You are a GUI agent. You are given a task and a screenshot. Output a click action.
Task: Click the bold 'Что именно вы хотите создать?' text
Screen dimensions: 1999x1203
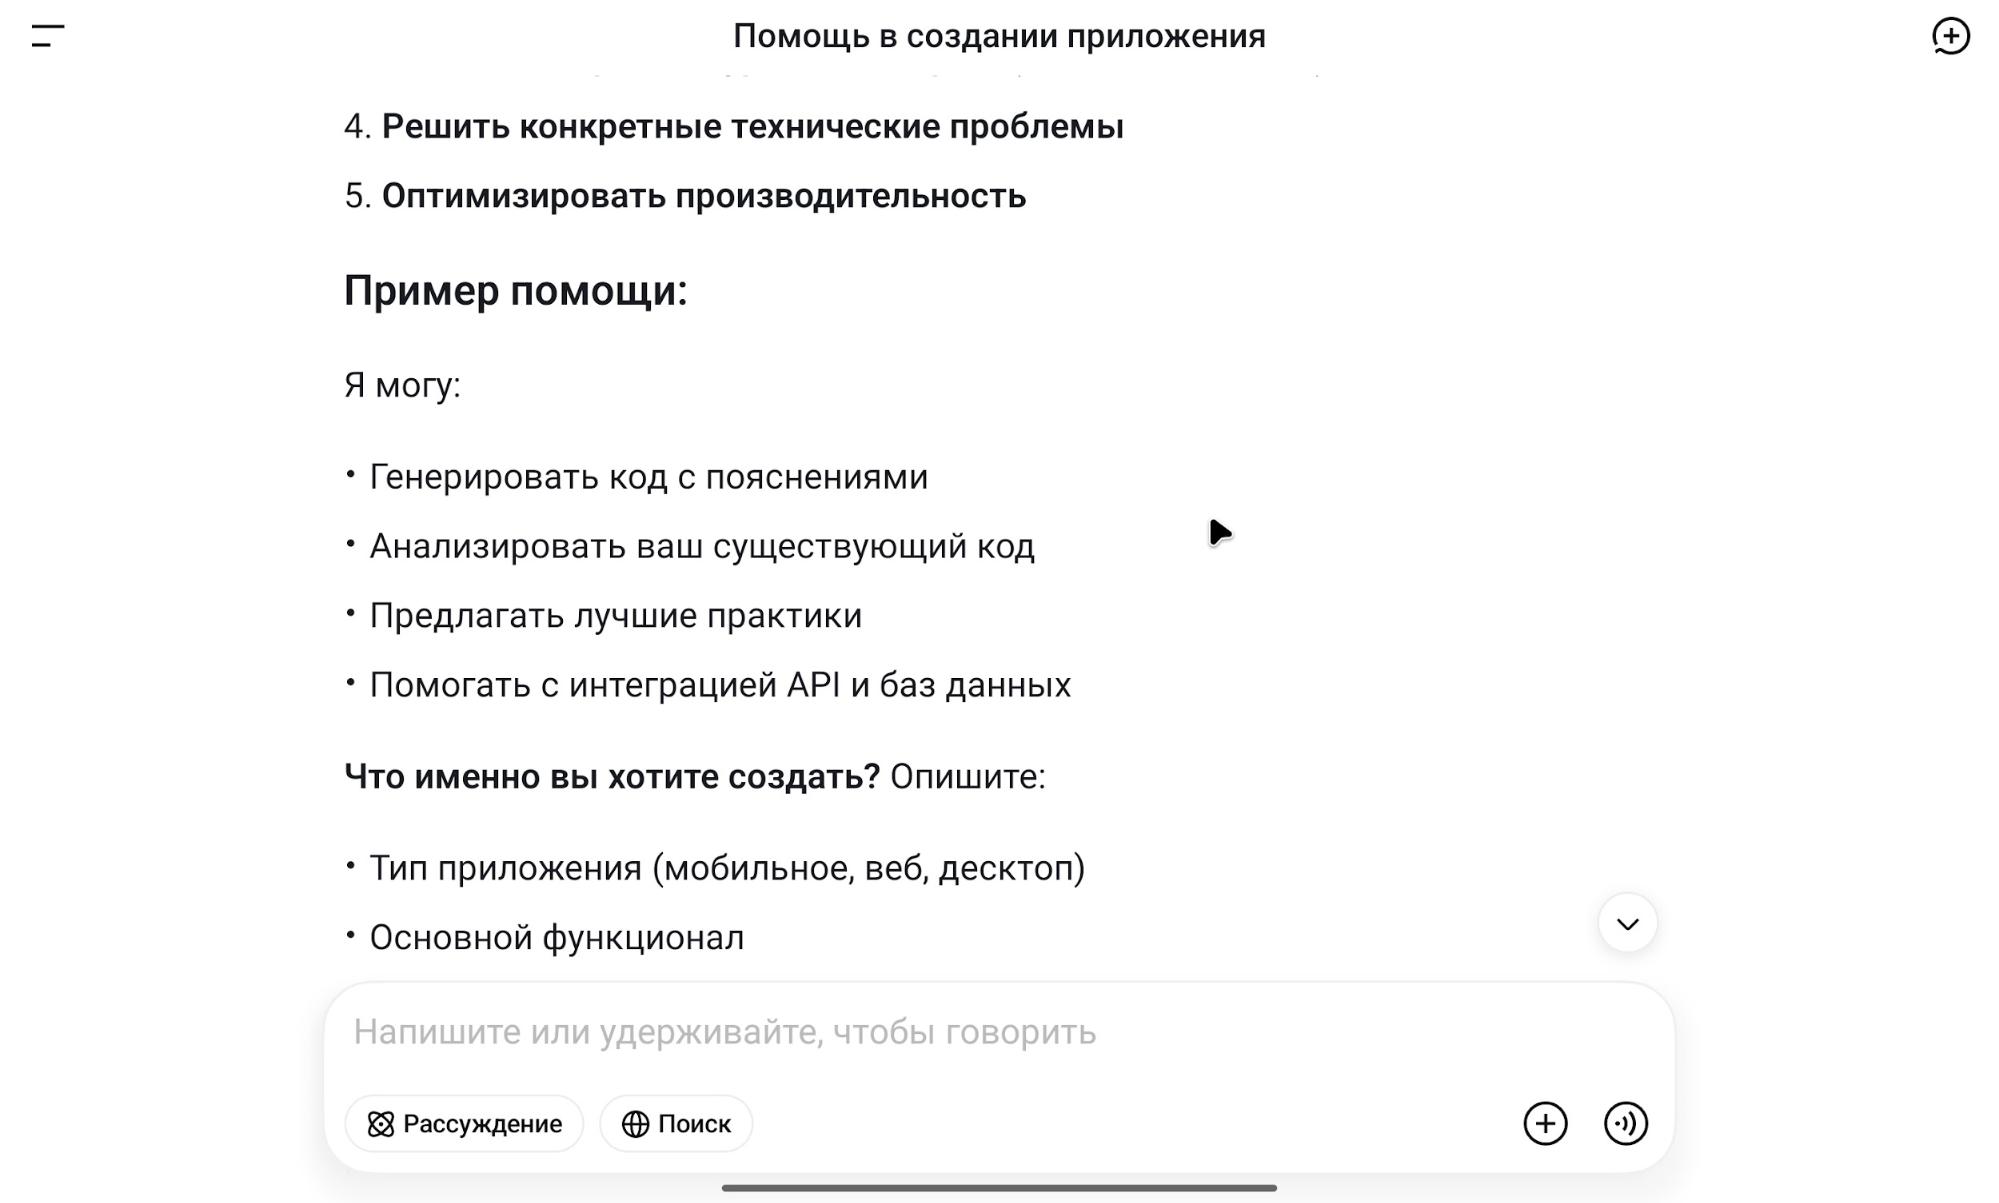pyautogui.click(x=611, y=777)
